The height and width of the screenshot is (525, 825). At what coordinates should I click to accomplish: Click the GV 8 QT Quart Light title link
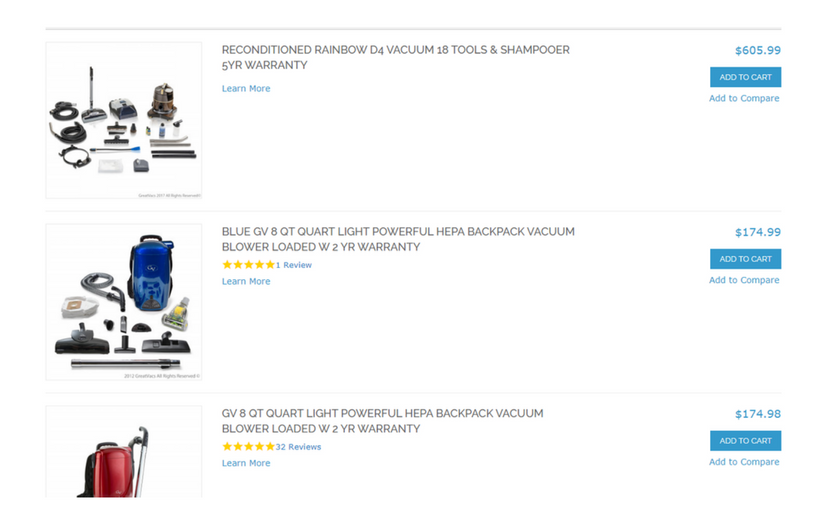point(382,421)
